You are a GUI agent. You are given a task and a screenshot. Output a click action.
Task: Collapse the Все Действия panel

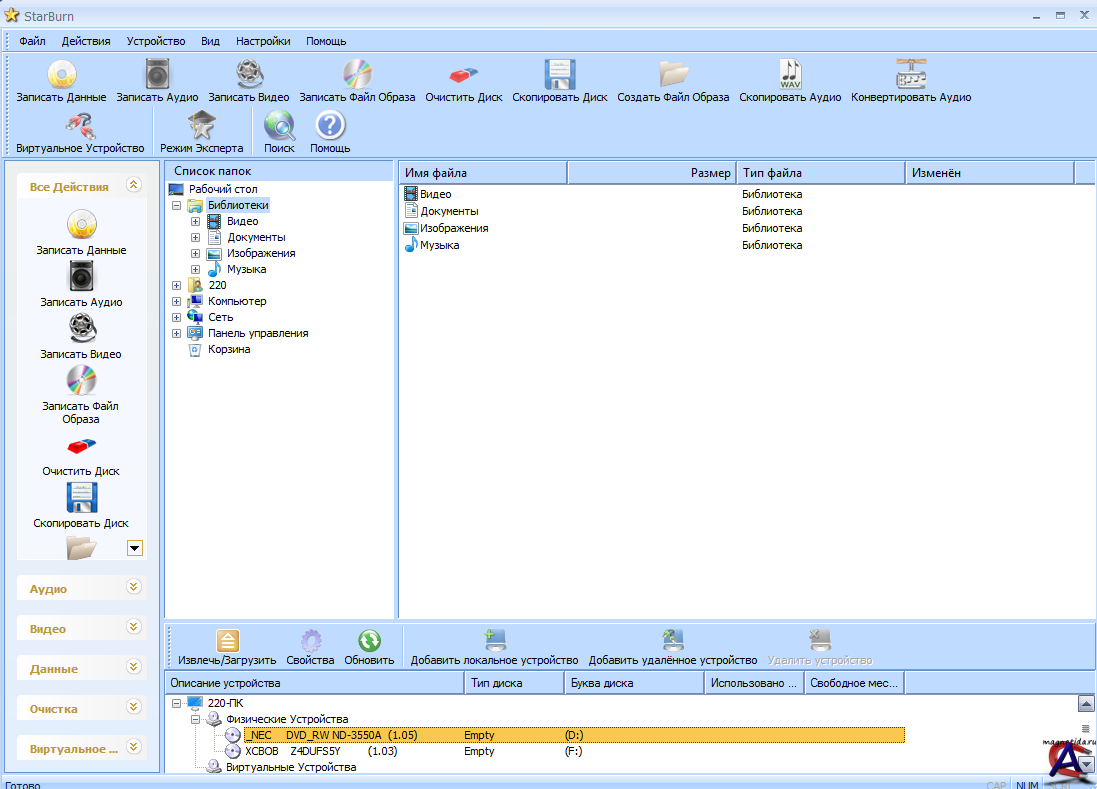pyautogui.click(x=132, y=185)
